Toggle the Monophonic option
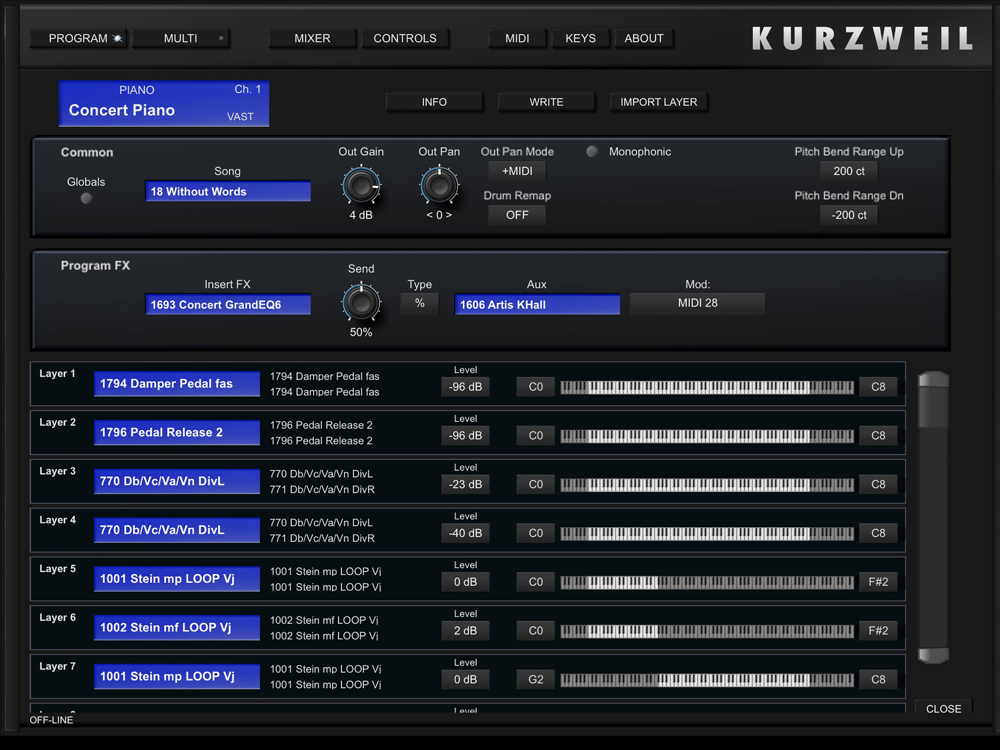Viewport: 1000px width, 750px height. 592,152
